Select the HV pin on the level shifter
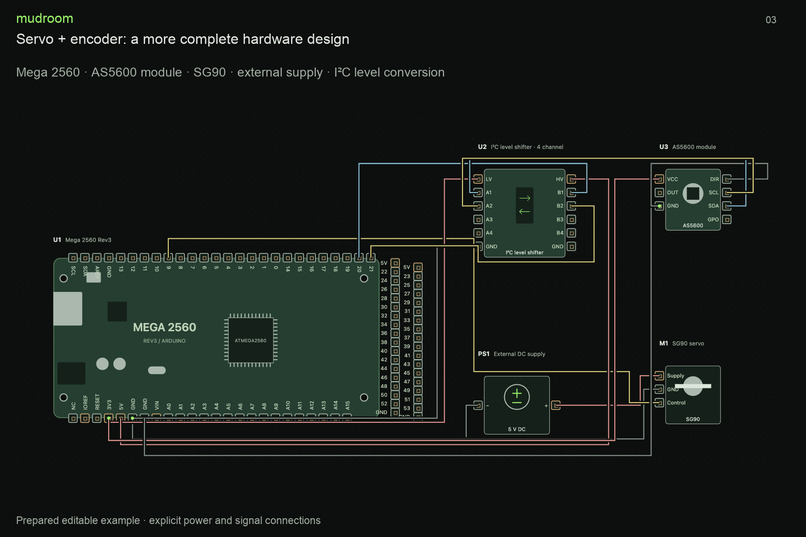Screen dimensions: 806x537 [571, 179]
